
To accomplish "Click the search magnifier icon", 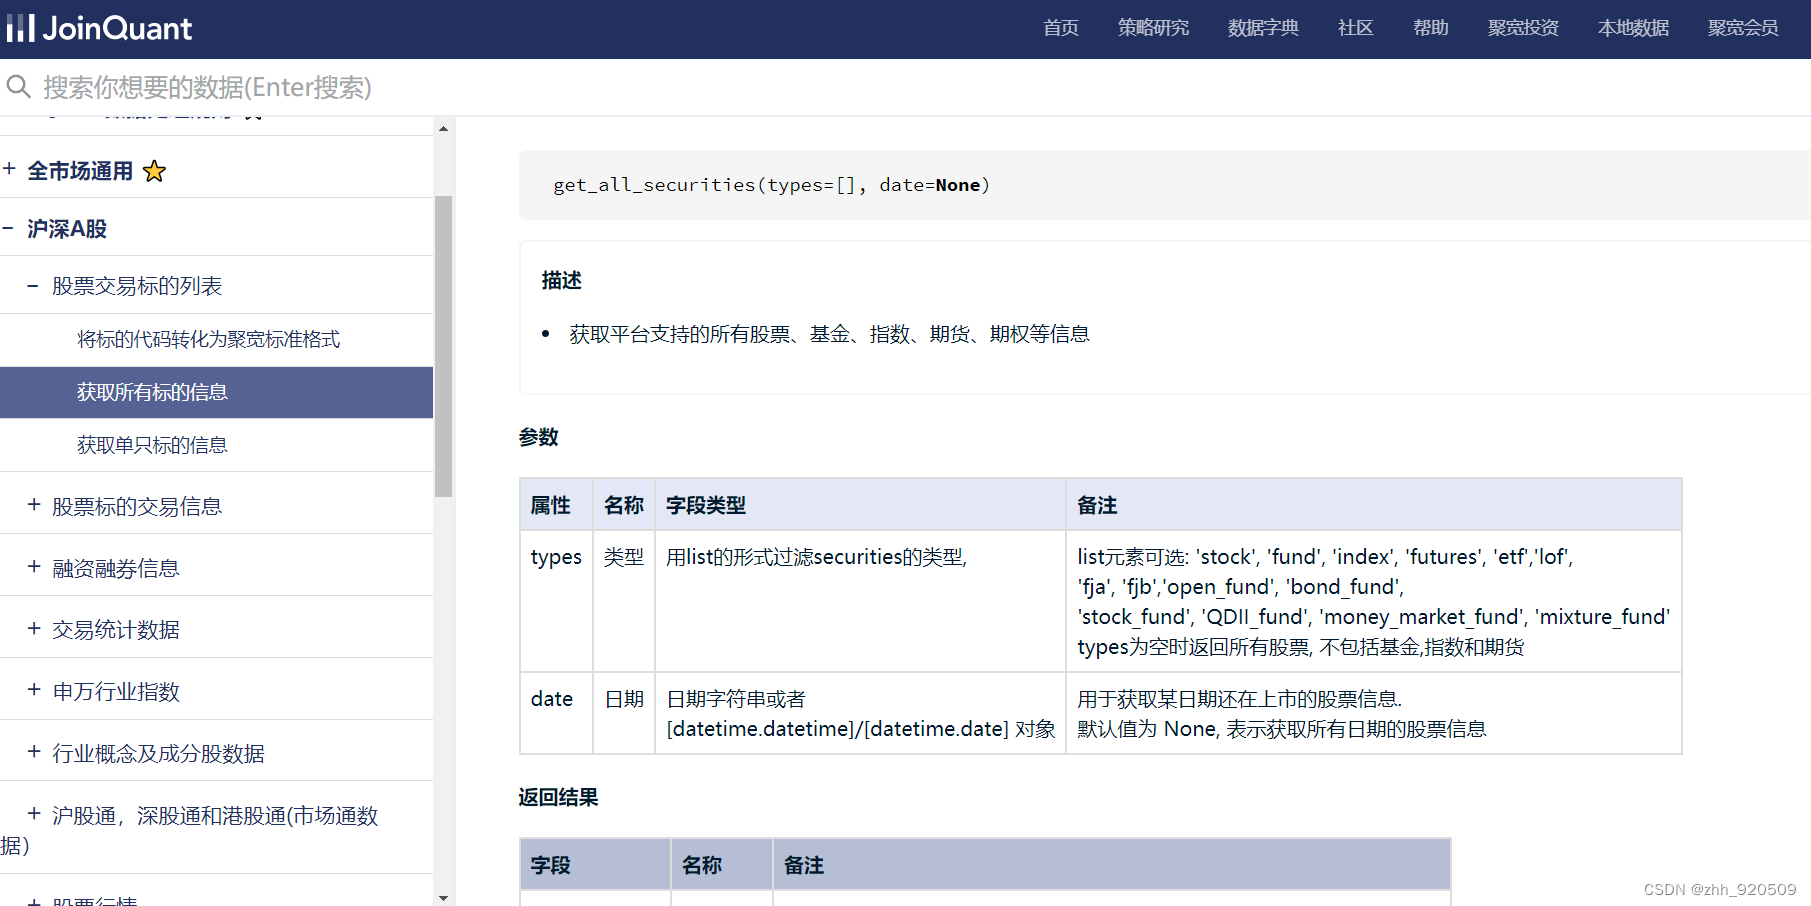I will click(18, 87).
